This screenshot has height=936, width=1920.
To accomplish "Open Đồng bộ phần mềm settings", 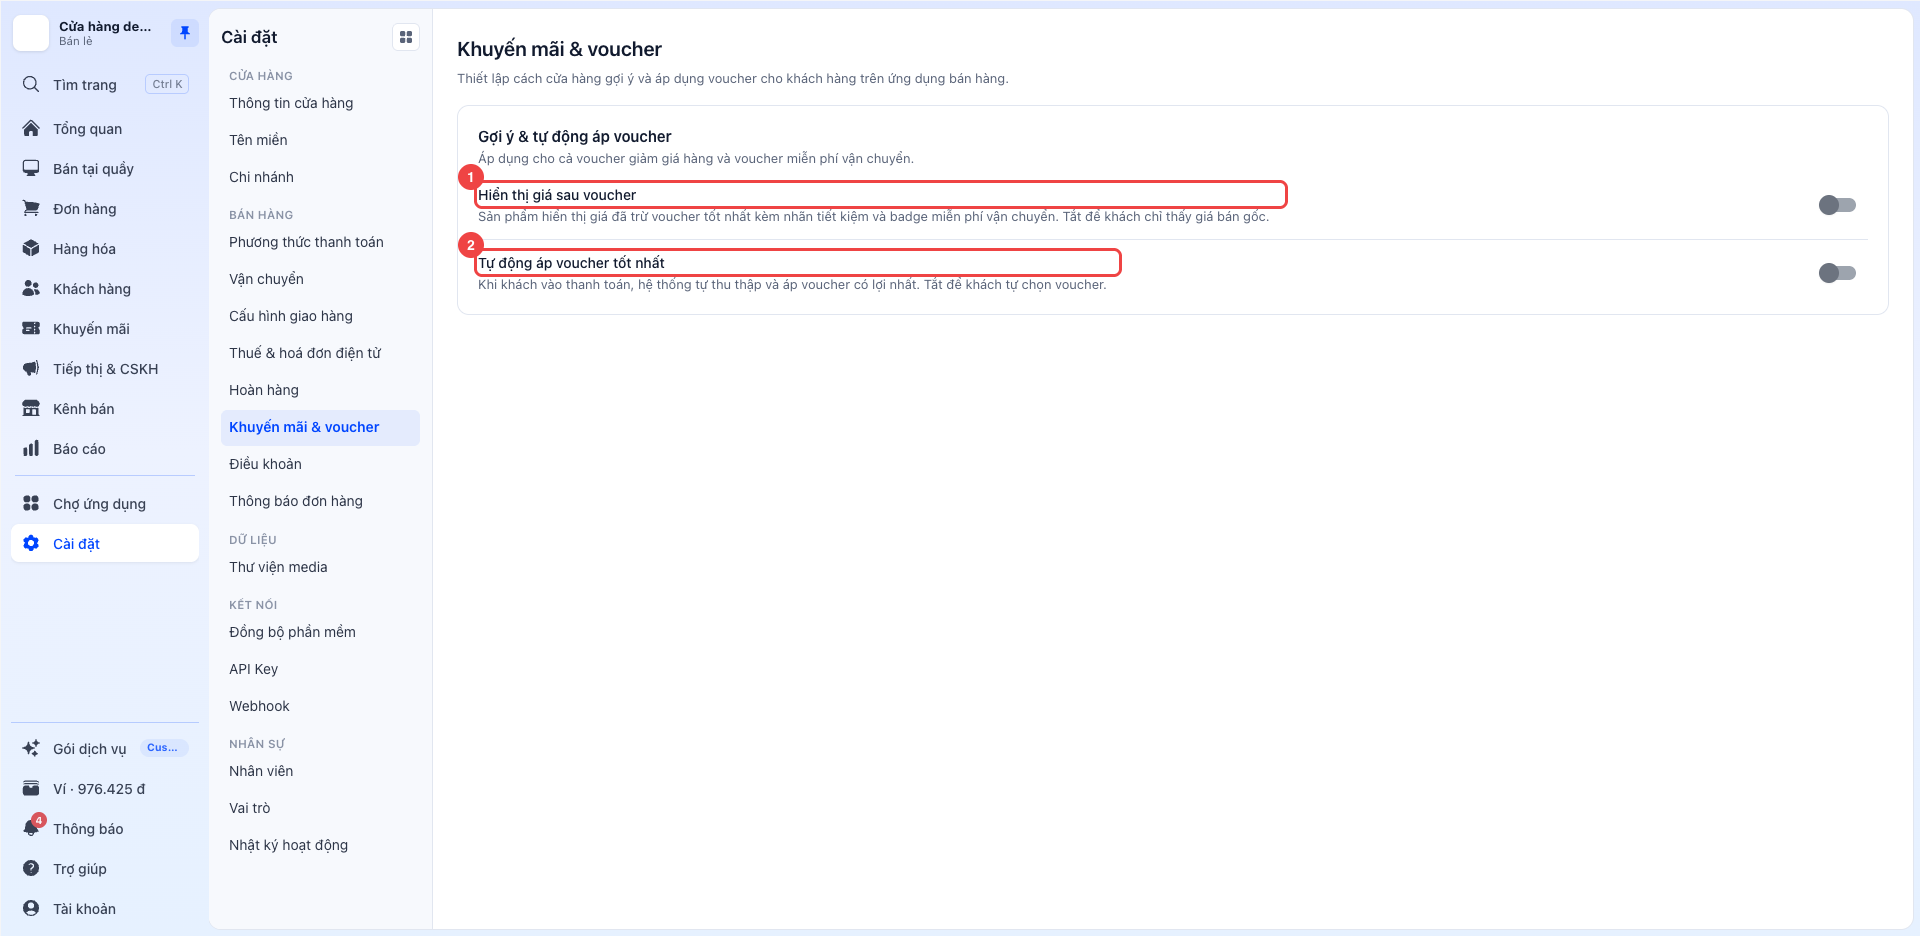I will (320, 632).
